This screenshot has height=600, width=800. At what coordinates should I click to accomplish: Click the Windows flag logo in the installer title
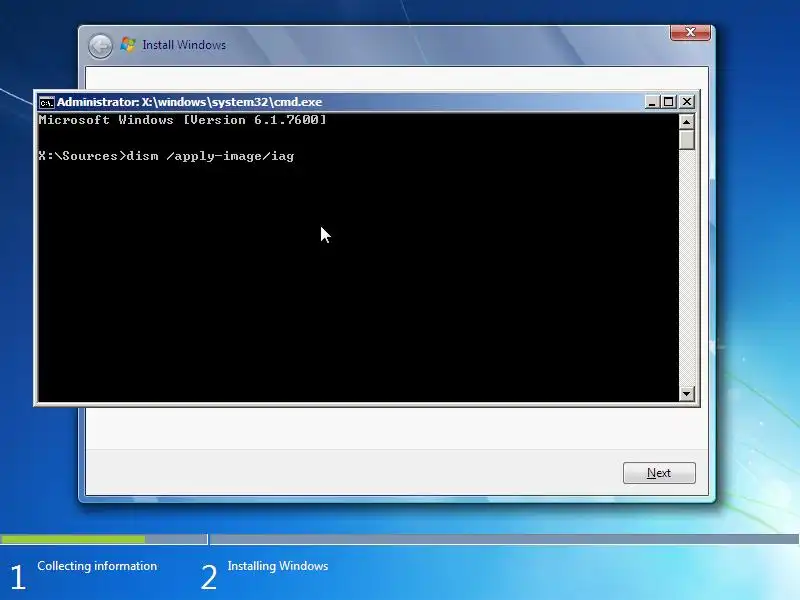click(128, 44)
